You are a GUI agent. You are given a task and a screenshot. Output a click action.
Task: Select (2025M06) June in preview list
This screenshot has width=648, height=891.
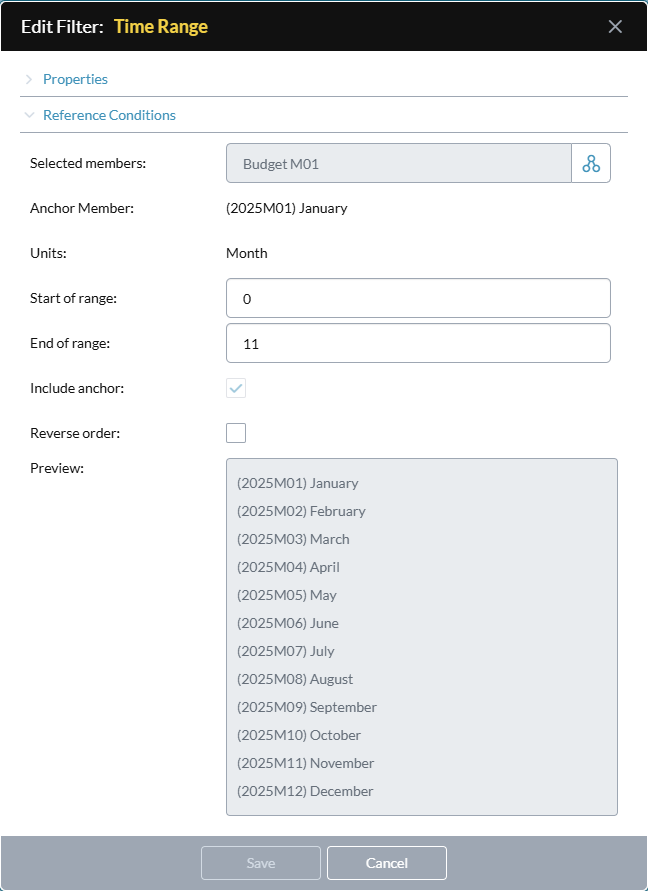(288, 623)
